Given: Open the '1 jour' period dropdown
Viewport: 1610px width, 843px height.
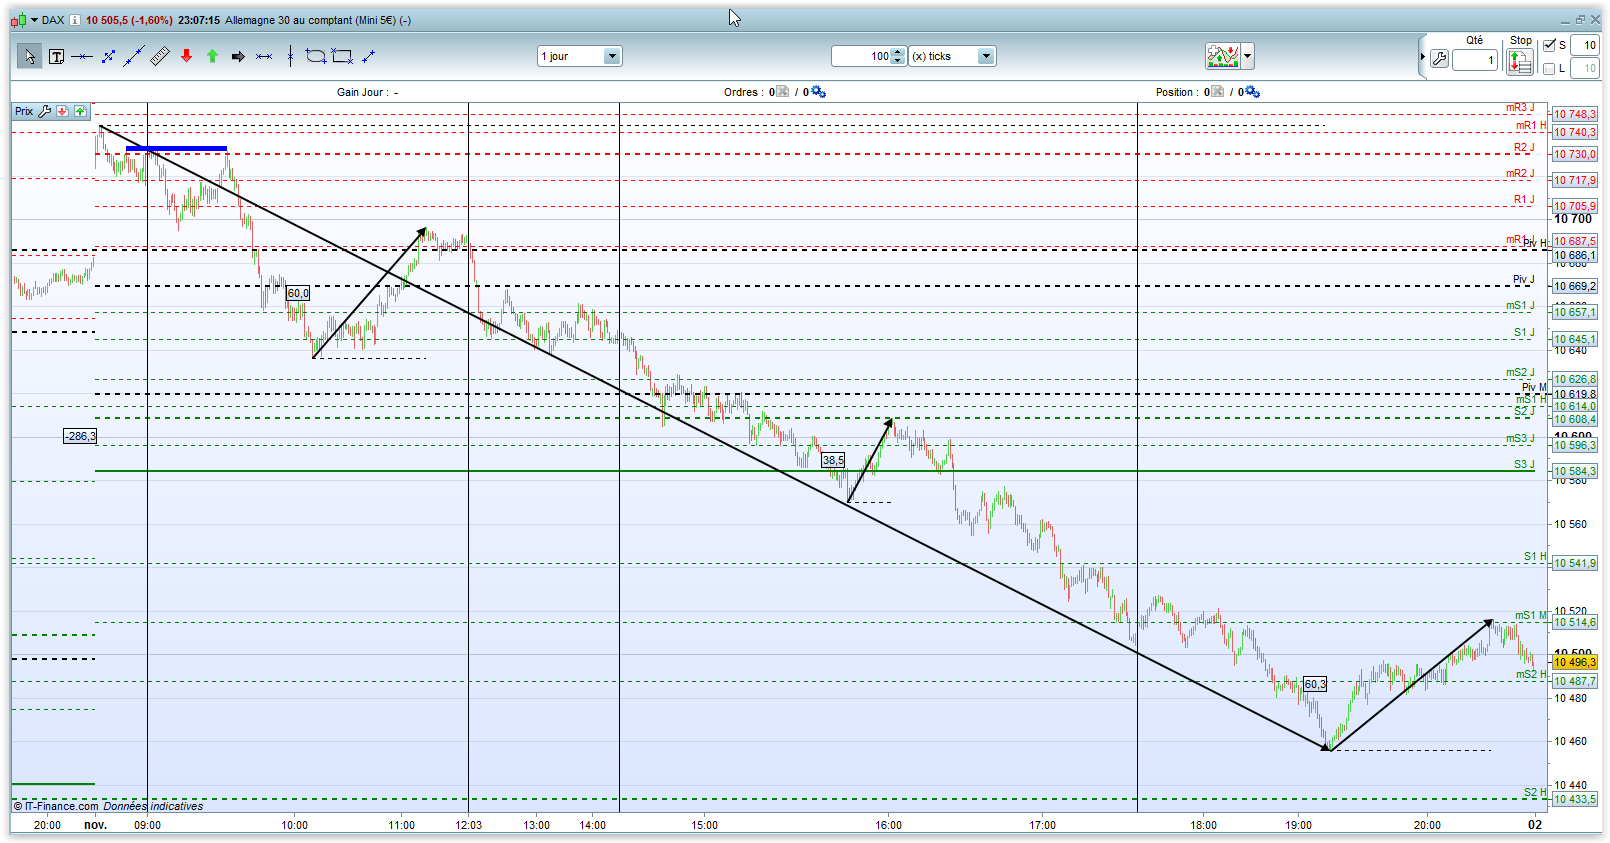Looking at the screenshot, I should (x=612, y=56).
